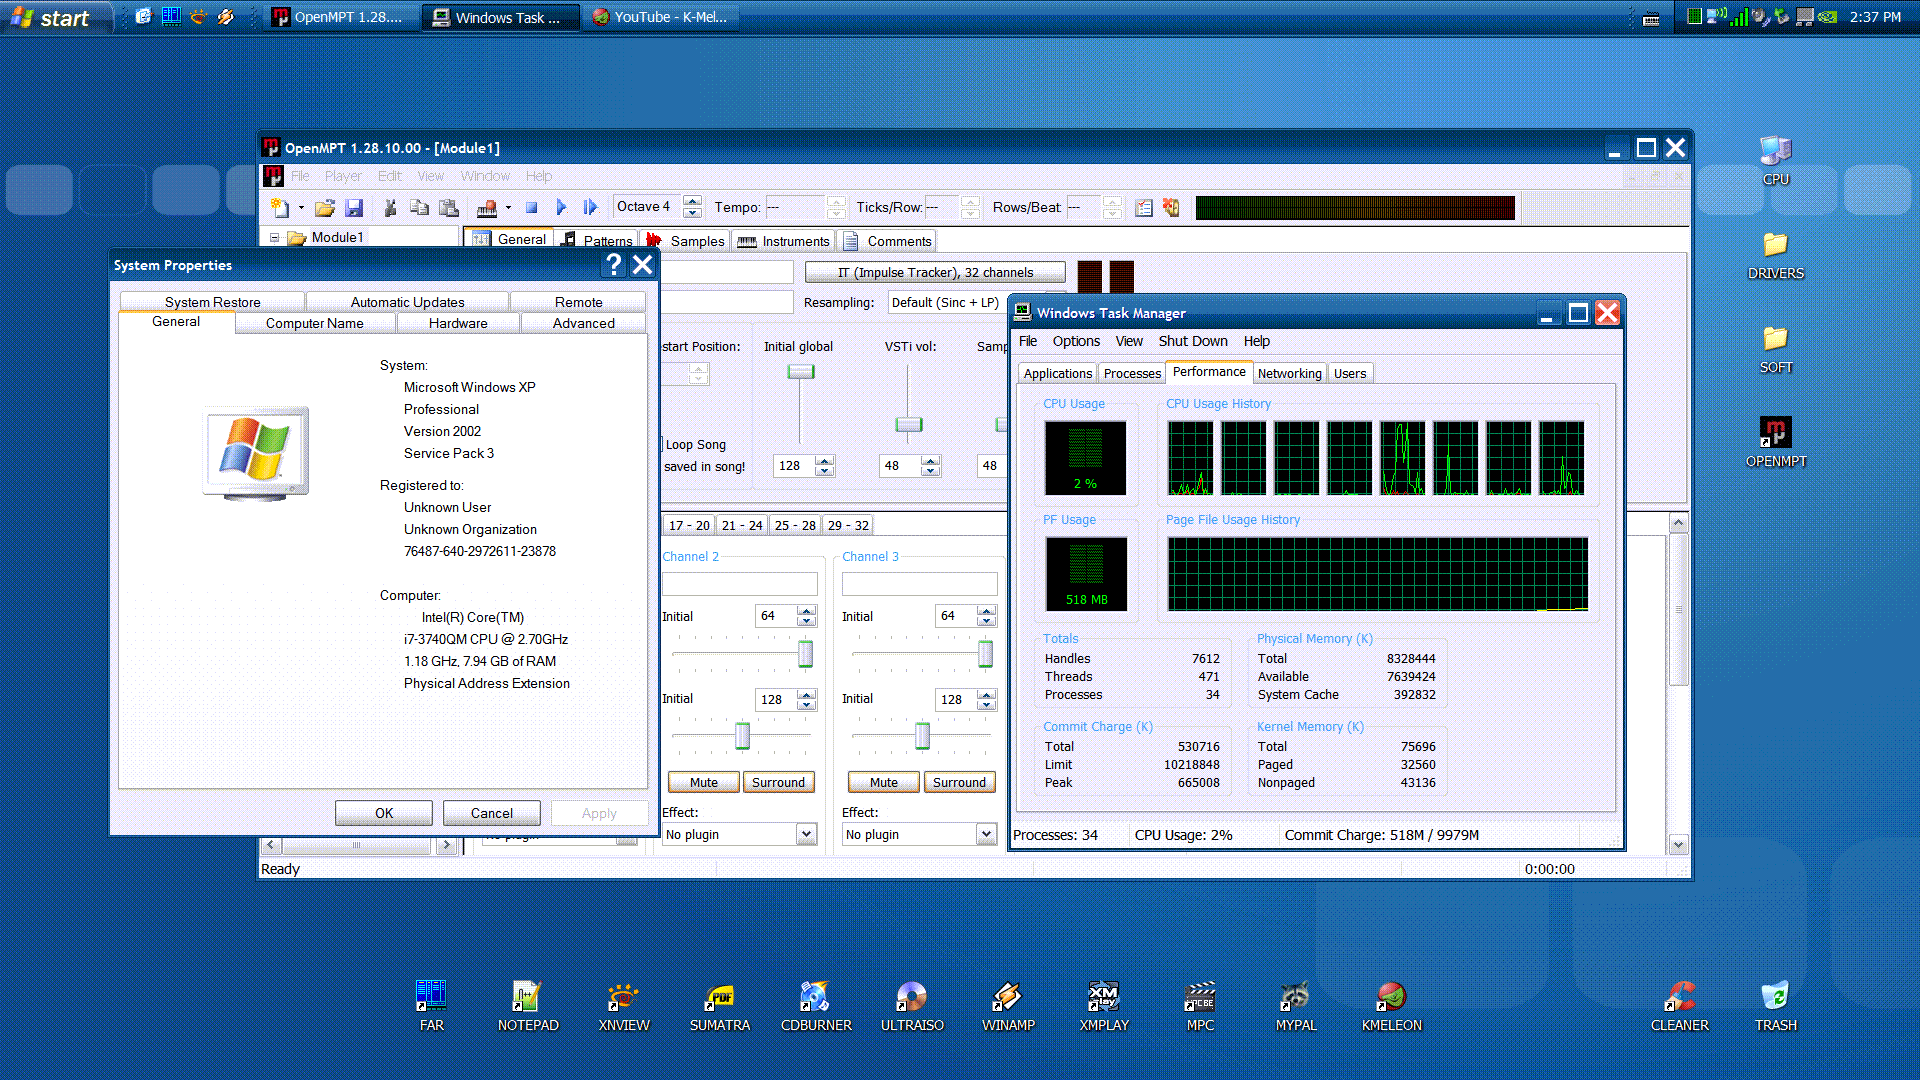The image size is (1920, 1080).
Task: Toggle Mute for Channel 3
Action: (884, 782)
